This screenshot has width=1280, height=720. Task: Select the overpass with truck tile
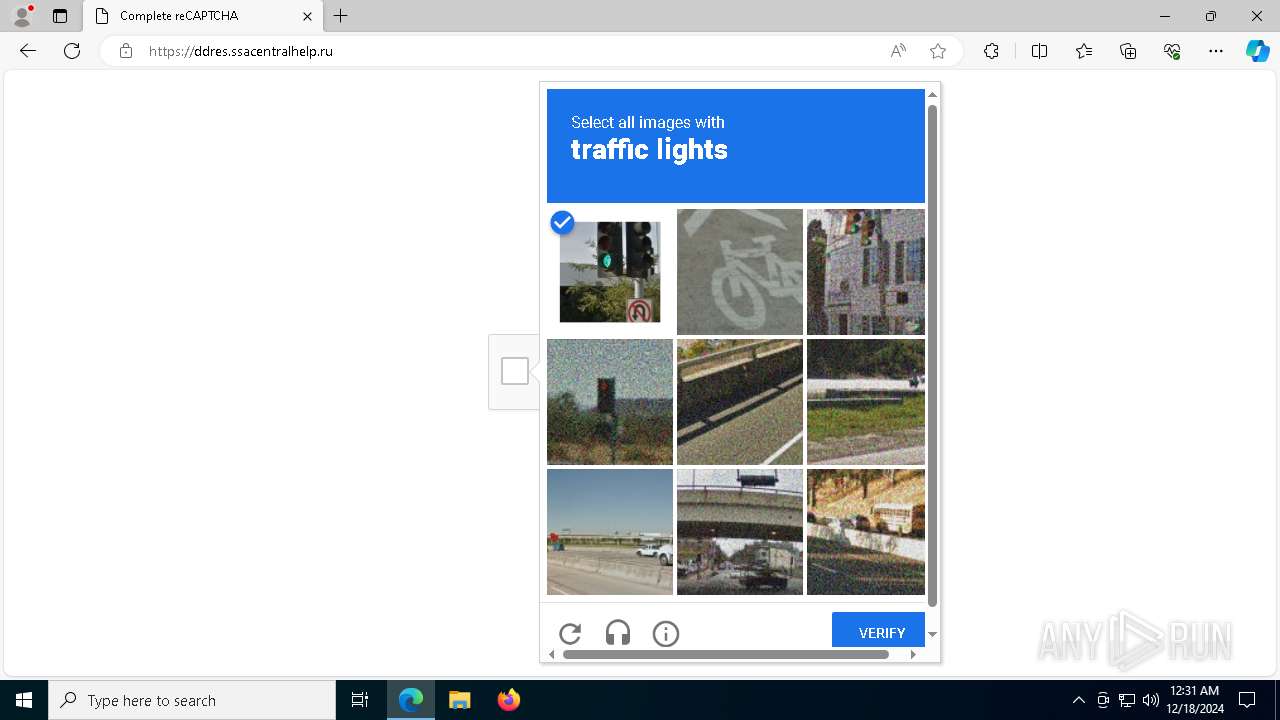[740, 532]
